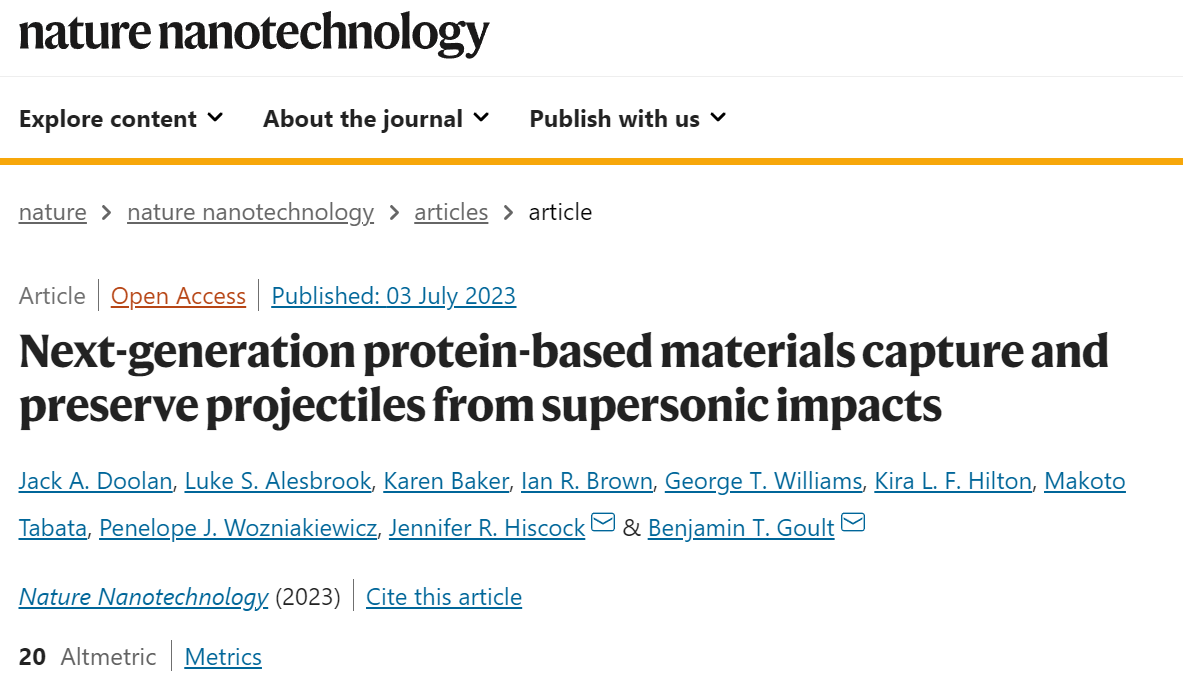Screen dimensions: 1183x688
Task: Open the Published: 03 July 2023 link
Action: point(394,296)
